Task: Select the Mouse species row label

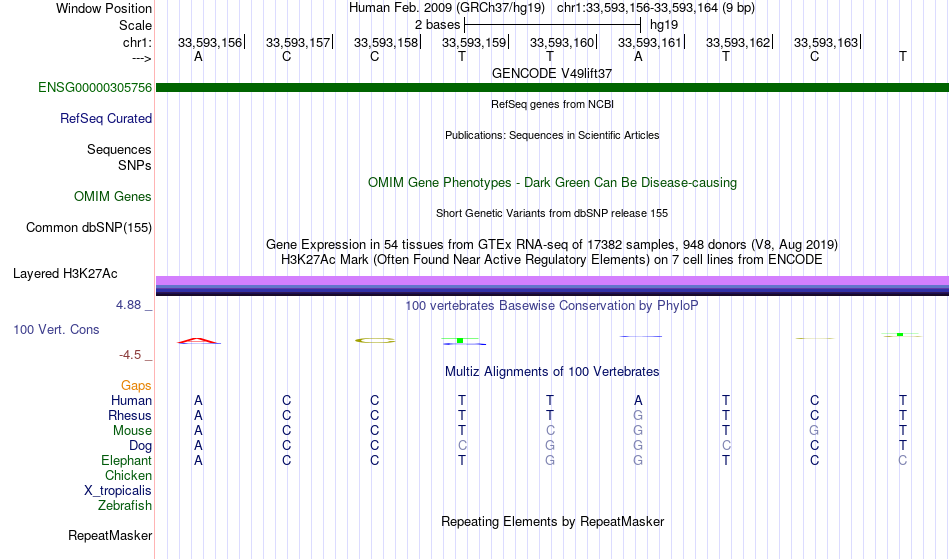Action: click(x=132, y=431)
